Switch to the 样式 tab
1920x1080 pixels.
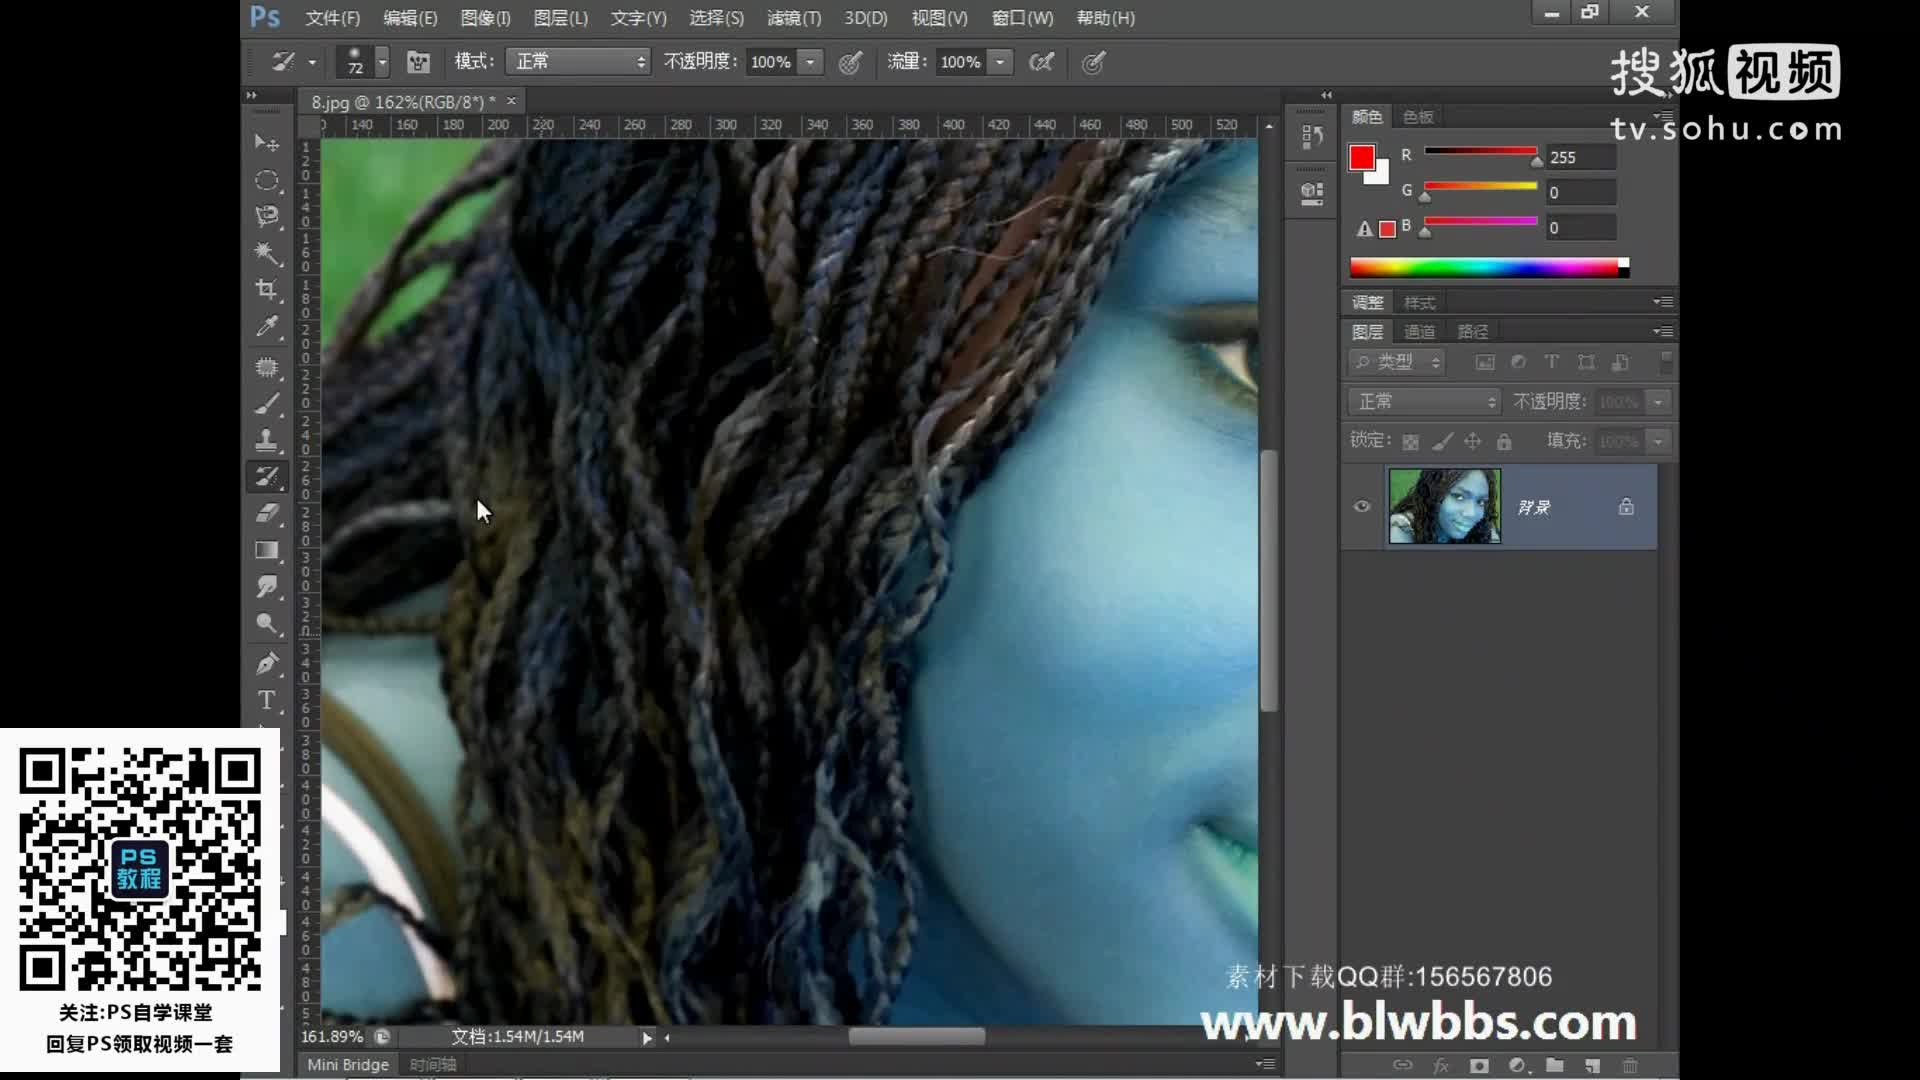coord(1419,302)
